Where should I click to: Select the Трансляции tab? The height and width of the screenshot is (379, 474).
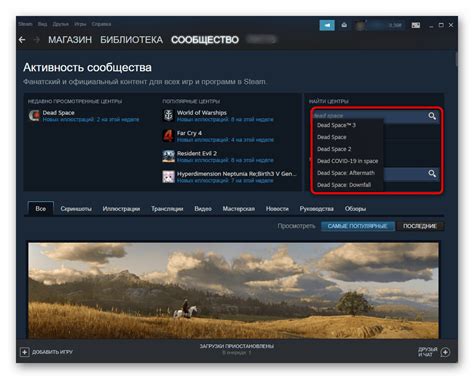coord(167,209)
